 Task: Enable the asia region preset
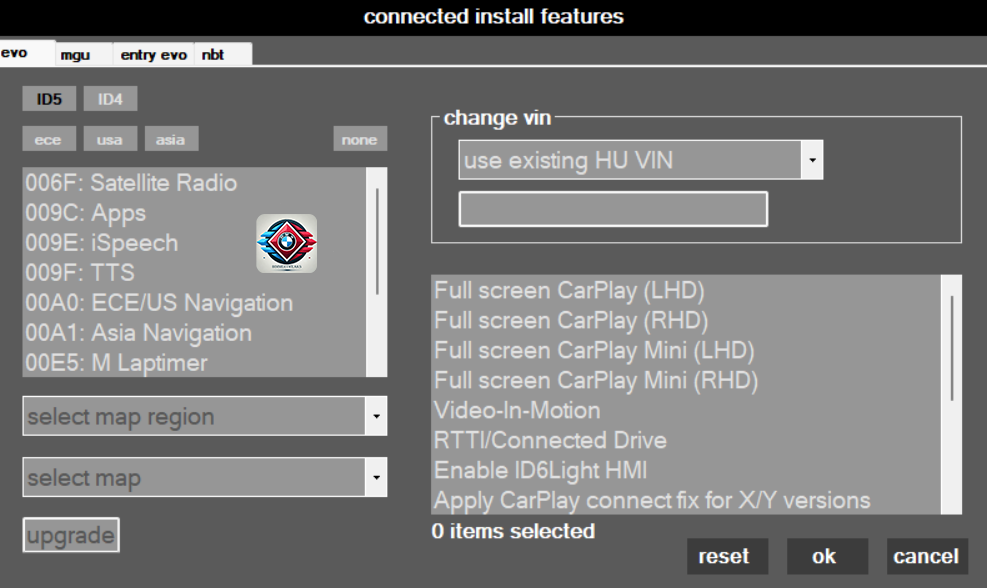coord(171,139)
